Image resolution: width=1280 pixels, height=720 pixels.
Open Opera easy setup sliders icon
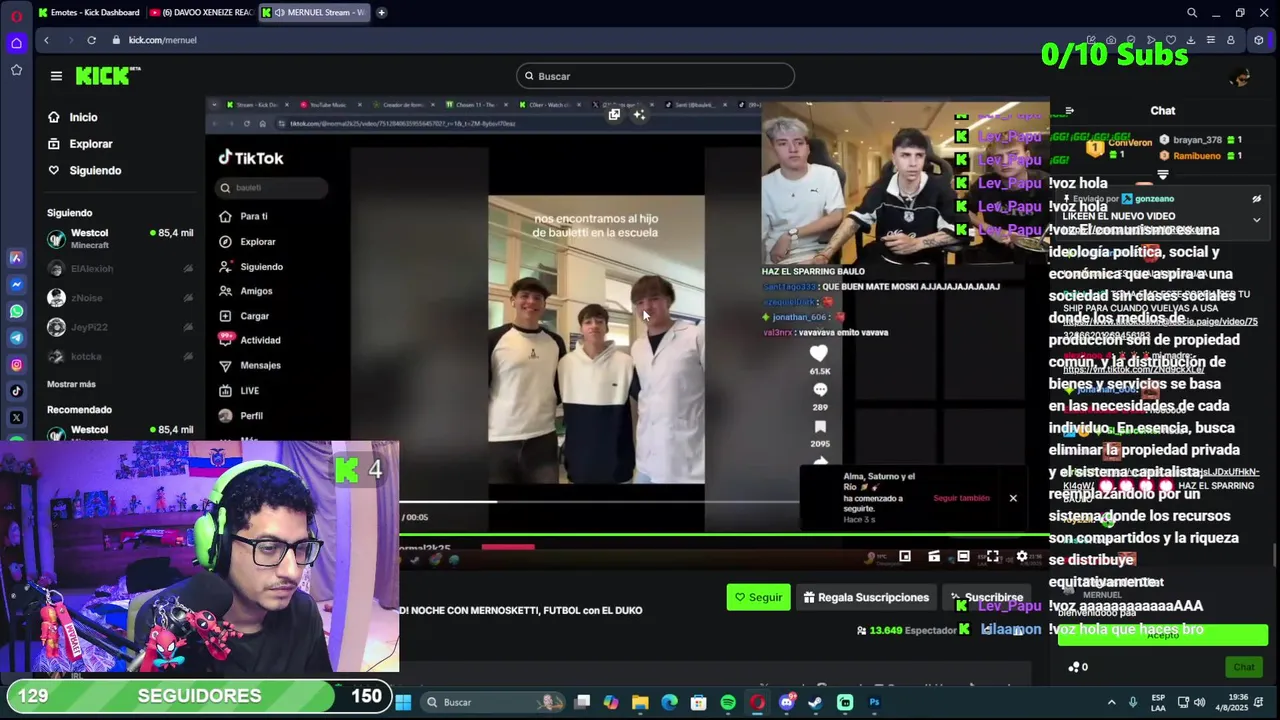point(1210,40)
